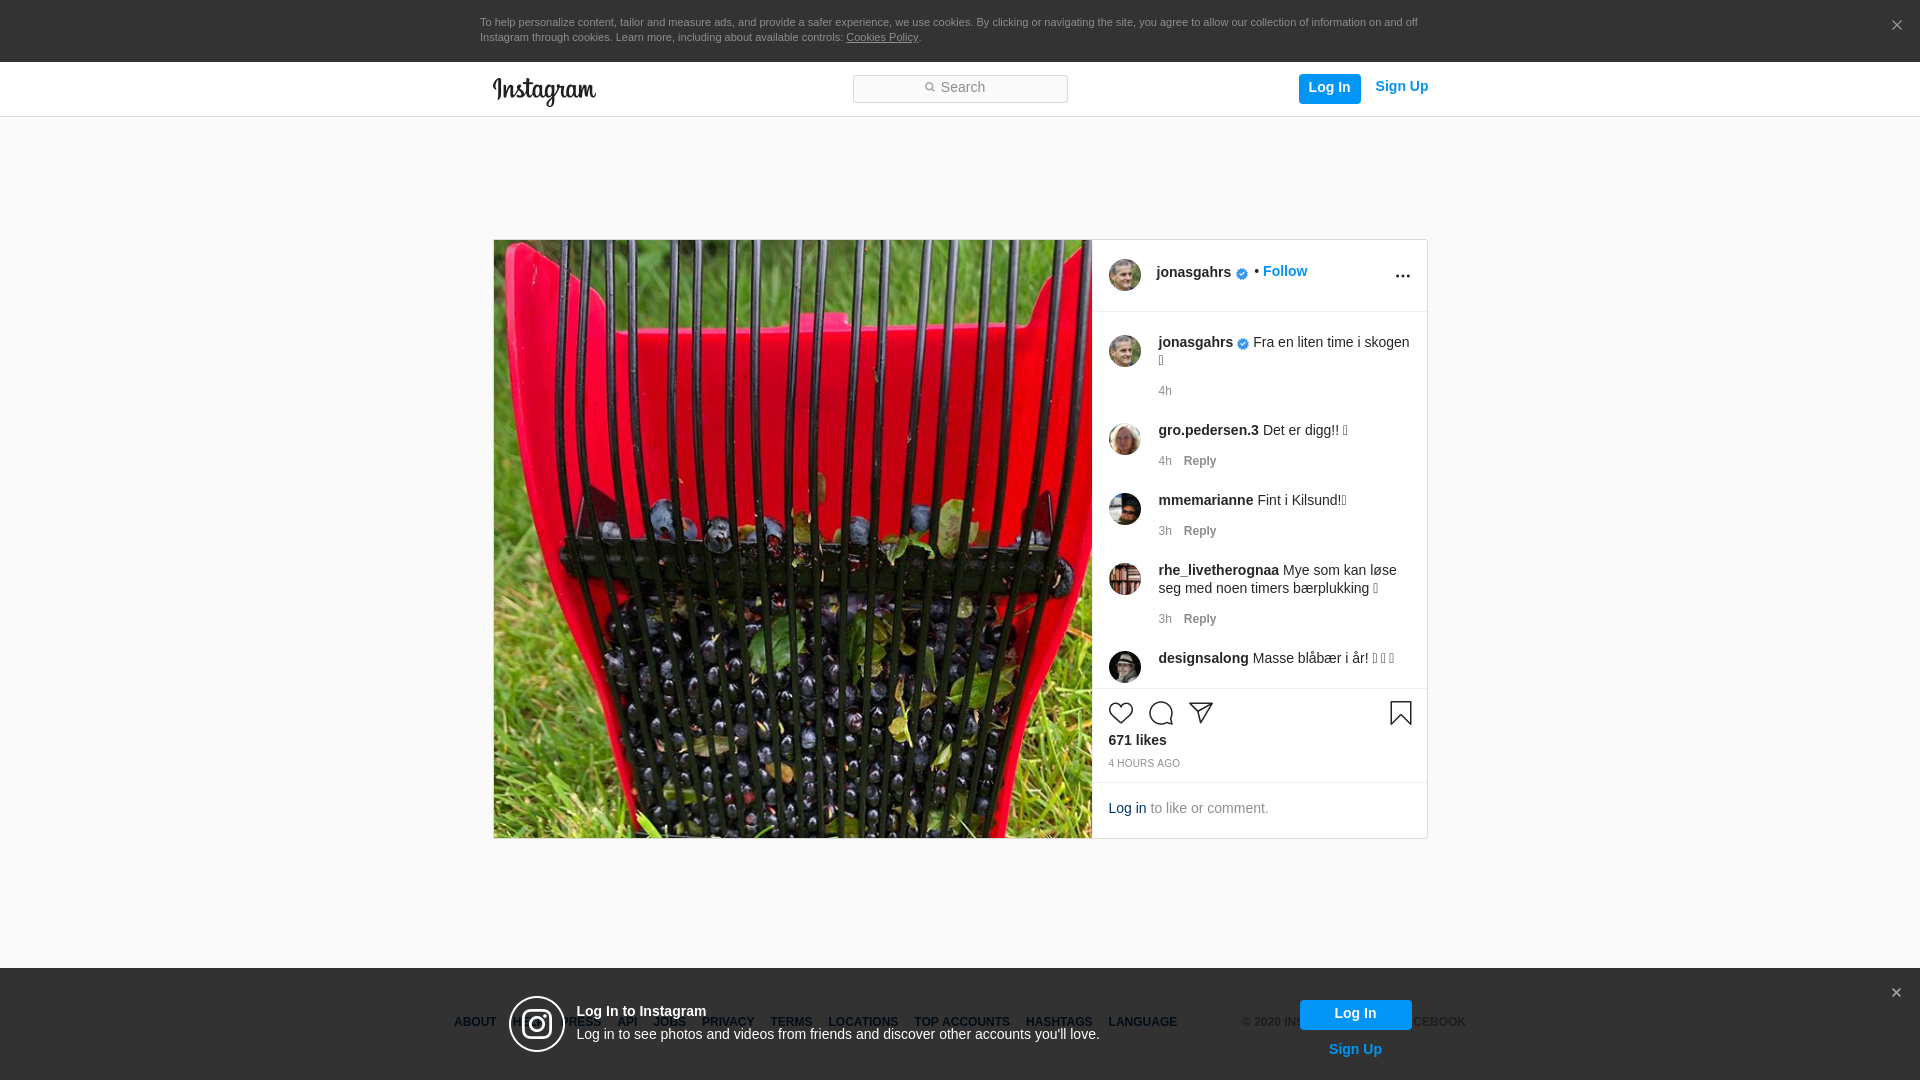This screenshot has width=1920, height=1080.
Task: Open mmemarianne profile picture
Action: point(1125,509)
